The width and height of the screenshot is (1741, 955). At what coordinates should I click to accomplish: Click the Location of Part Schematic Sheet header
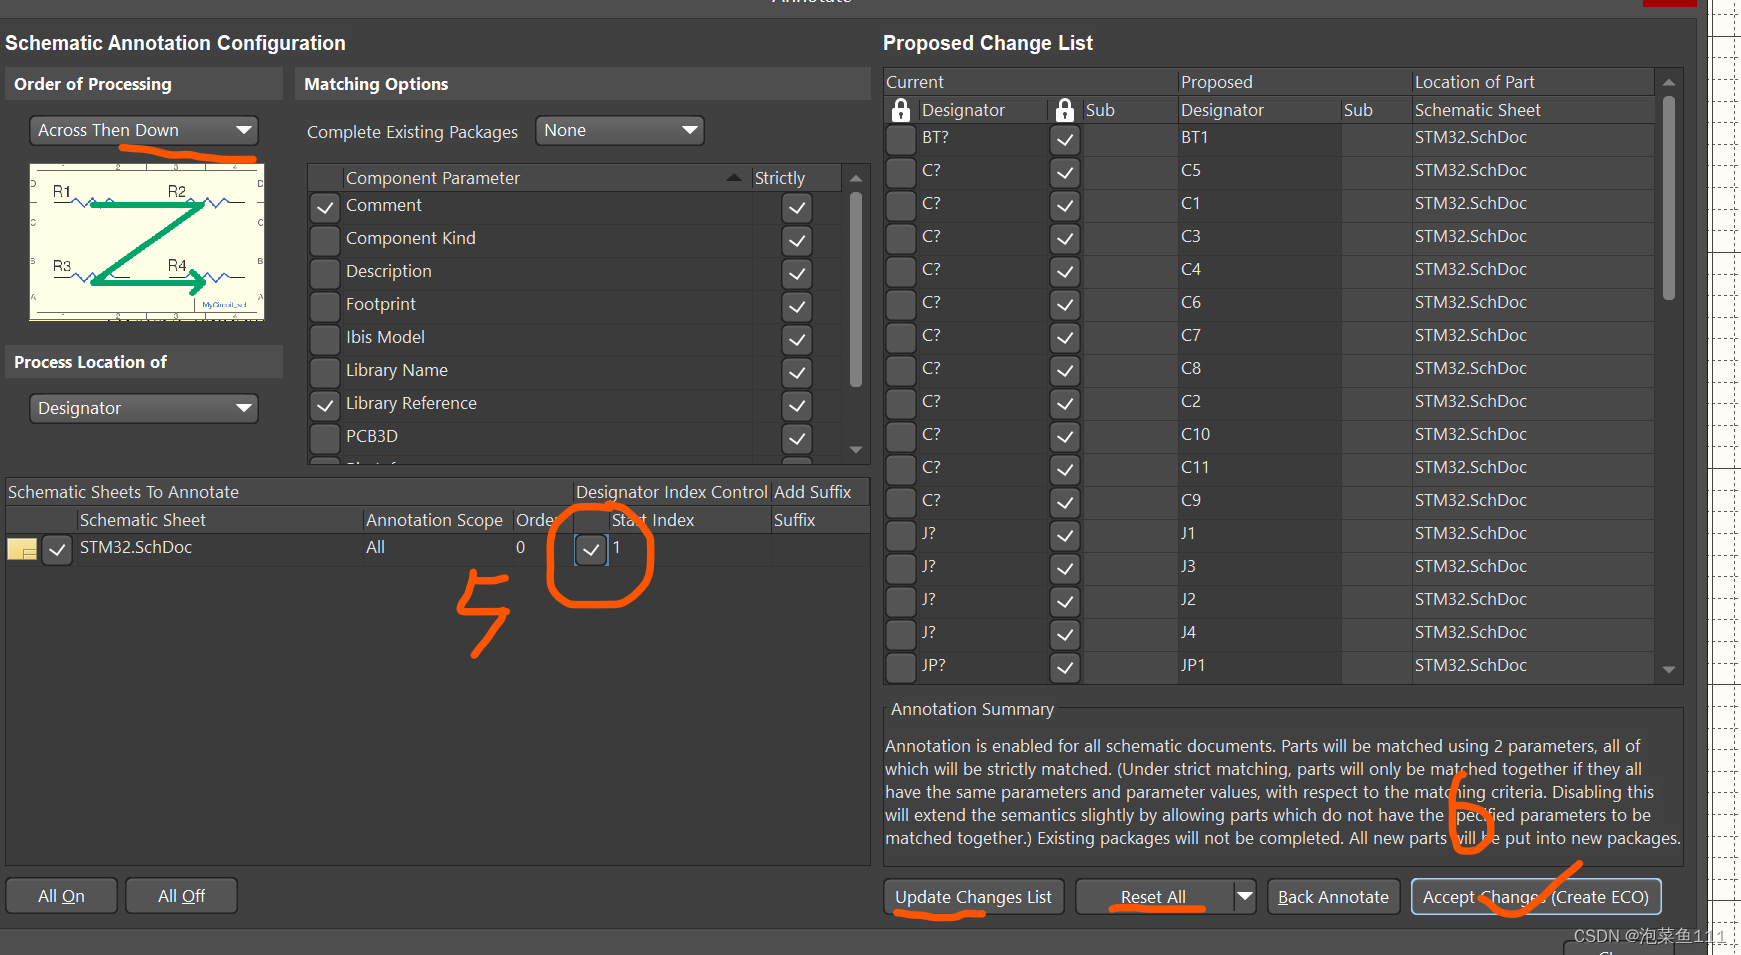[x=1533, y=110]
